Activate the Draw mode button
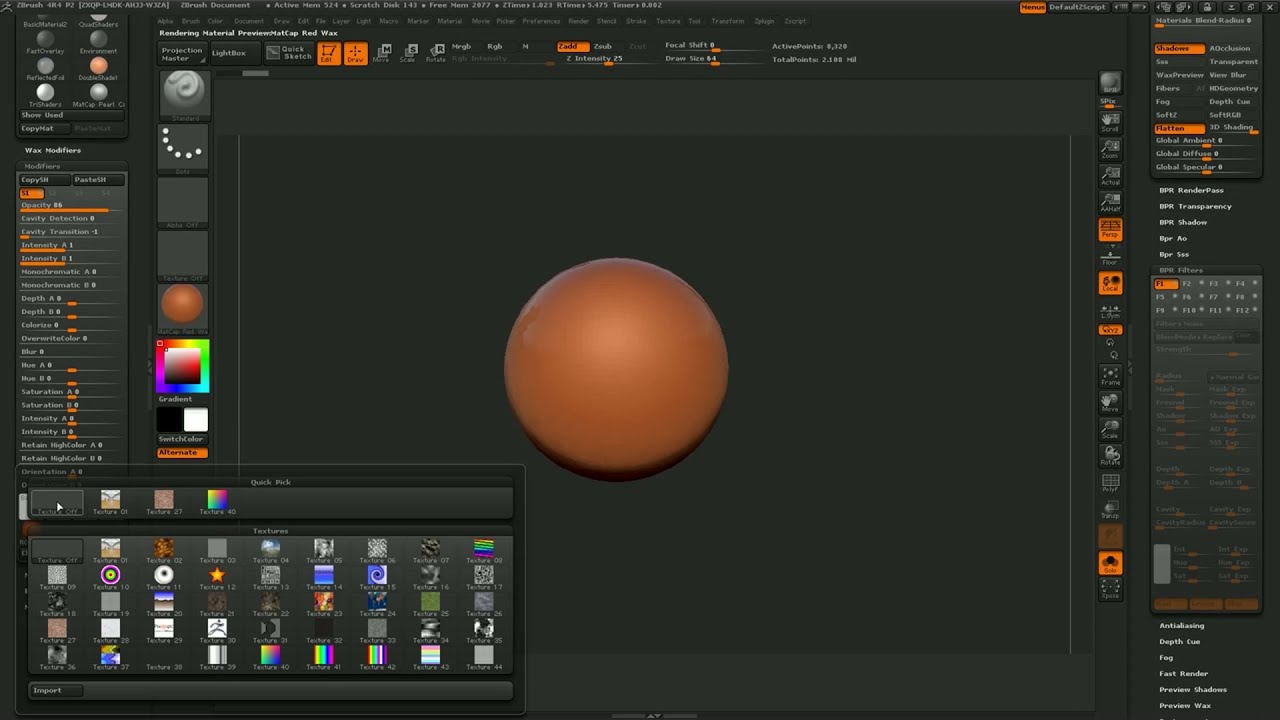 point(355,53)
